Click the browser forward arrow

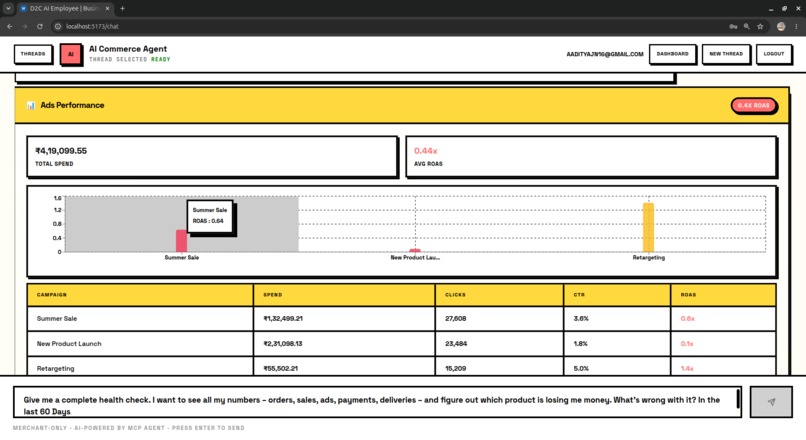pos(24,26)
